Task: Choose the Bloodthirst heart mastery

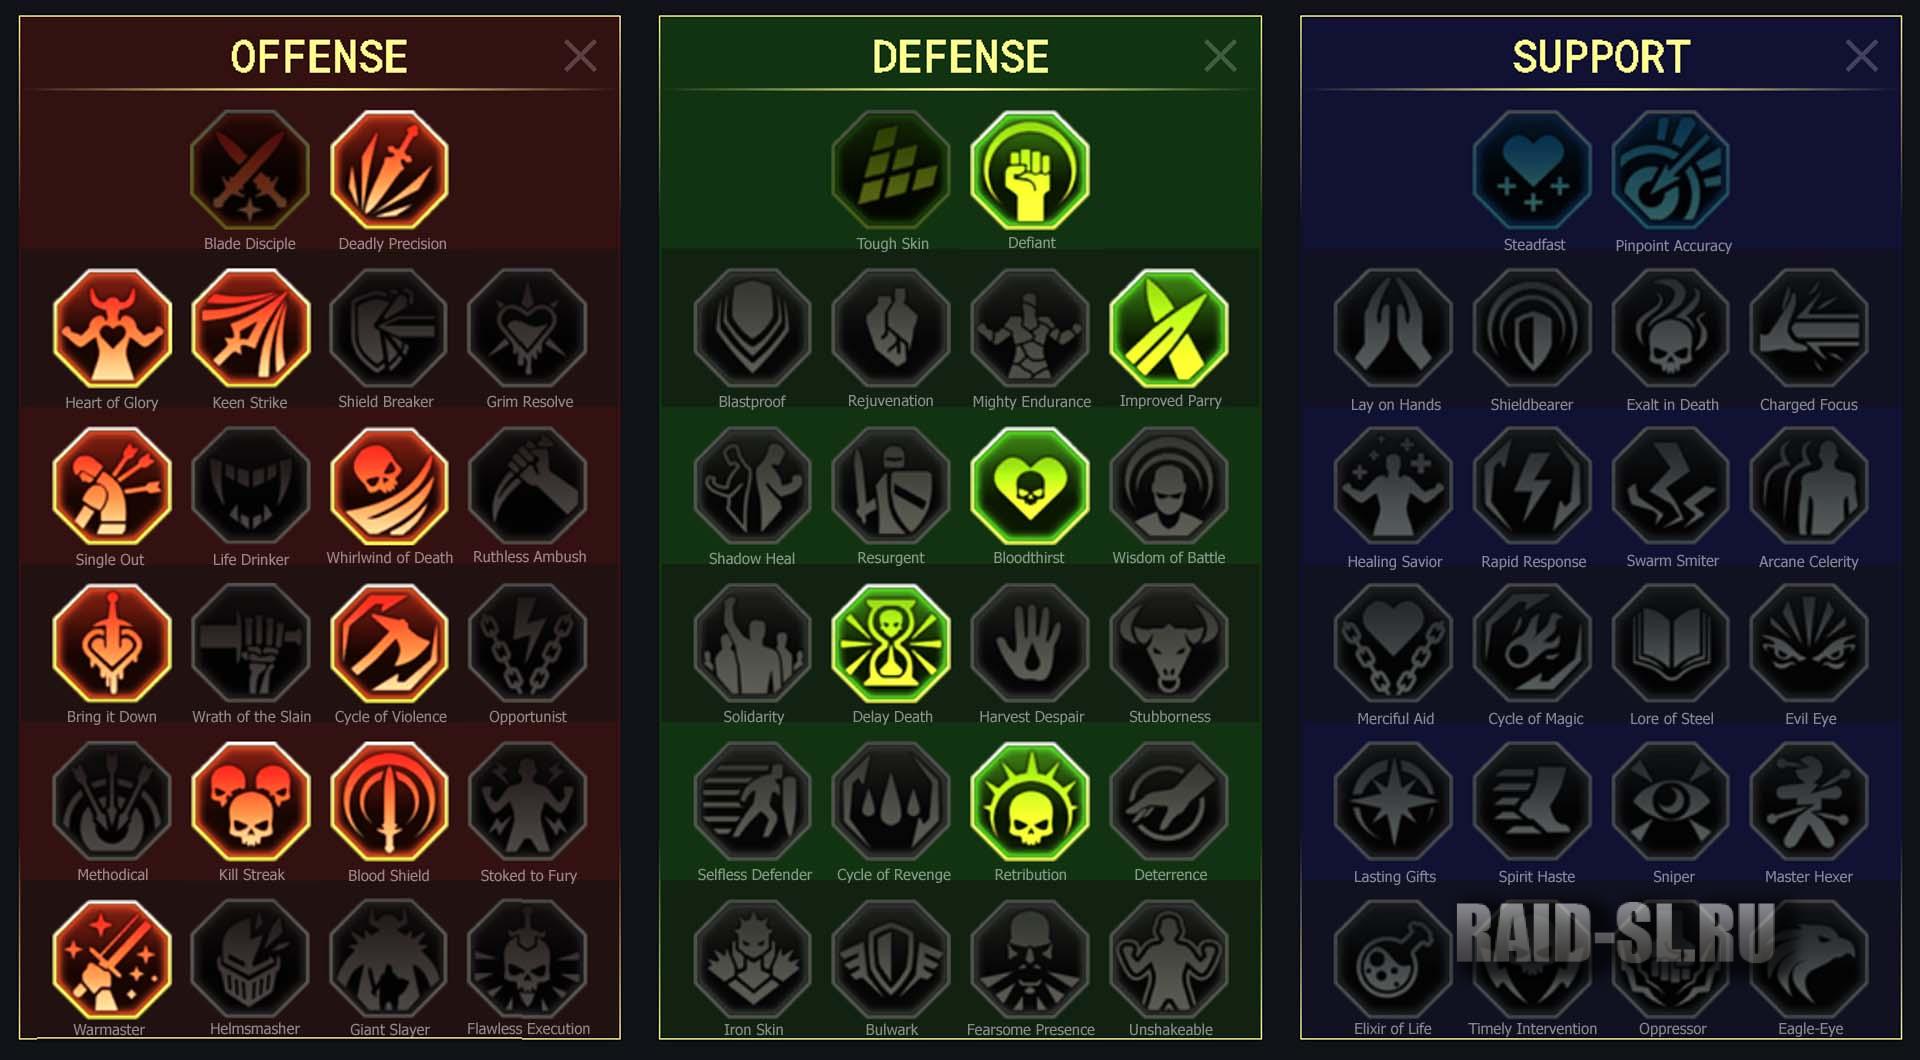Action: click(1030, 486)
